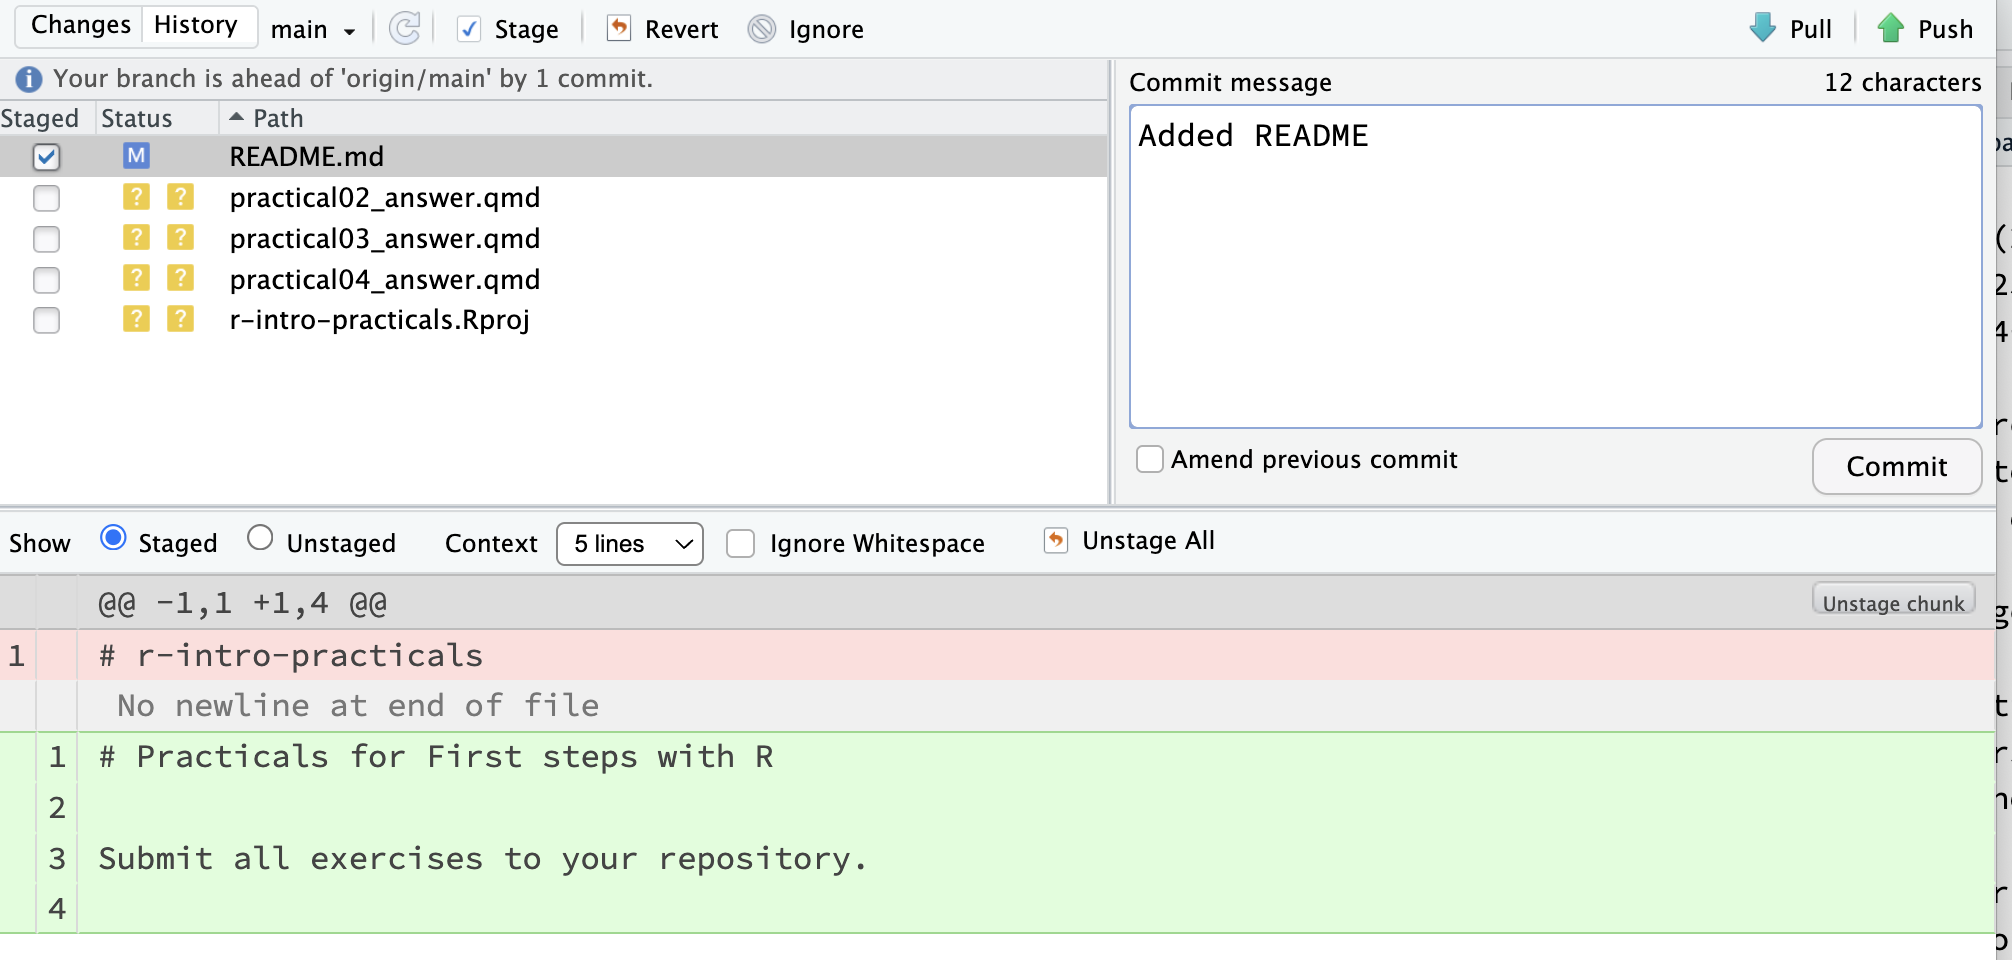Open the main branch dropdown

pyautogui.click(x=313, y=30)
